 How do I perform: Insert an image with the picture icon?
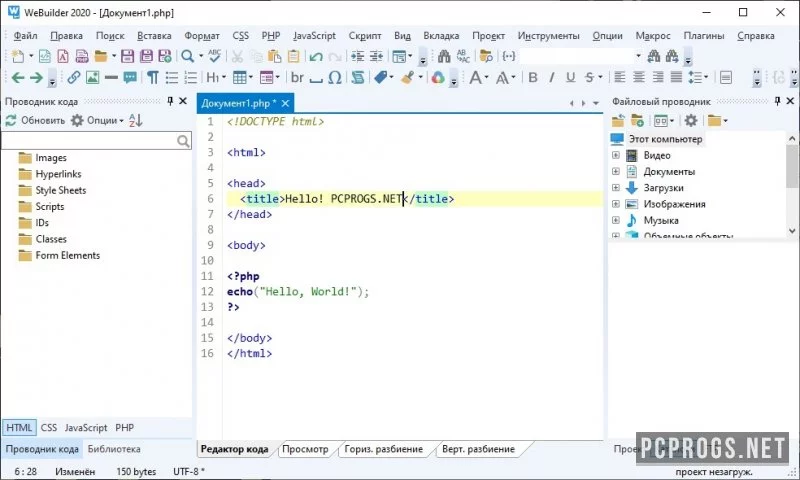pos(92,78)
